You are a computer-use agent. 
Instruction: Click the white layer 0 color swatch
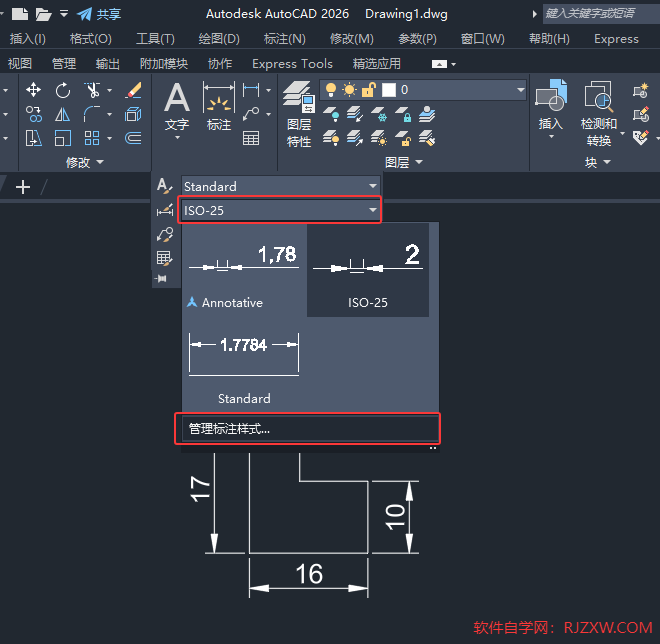389,90
